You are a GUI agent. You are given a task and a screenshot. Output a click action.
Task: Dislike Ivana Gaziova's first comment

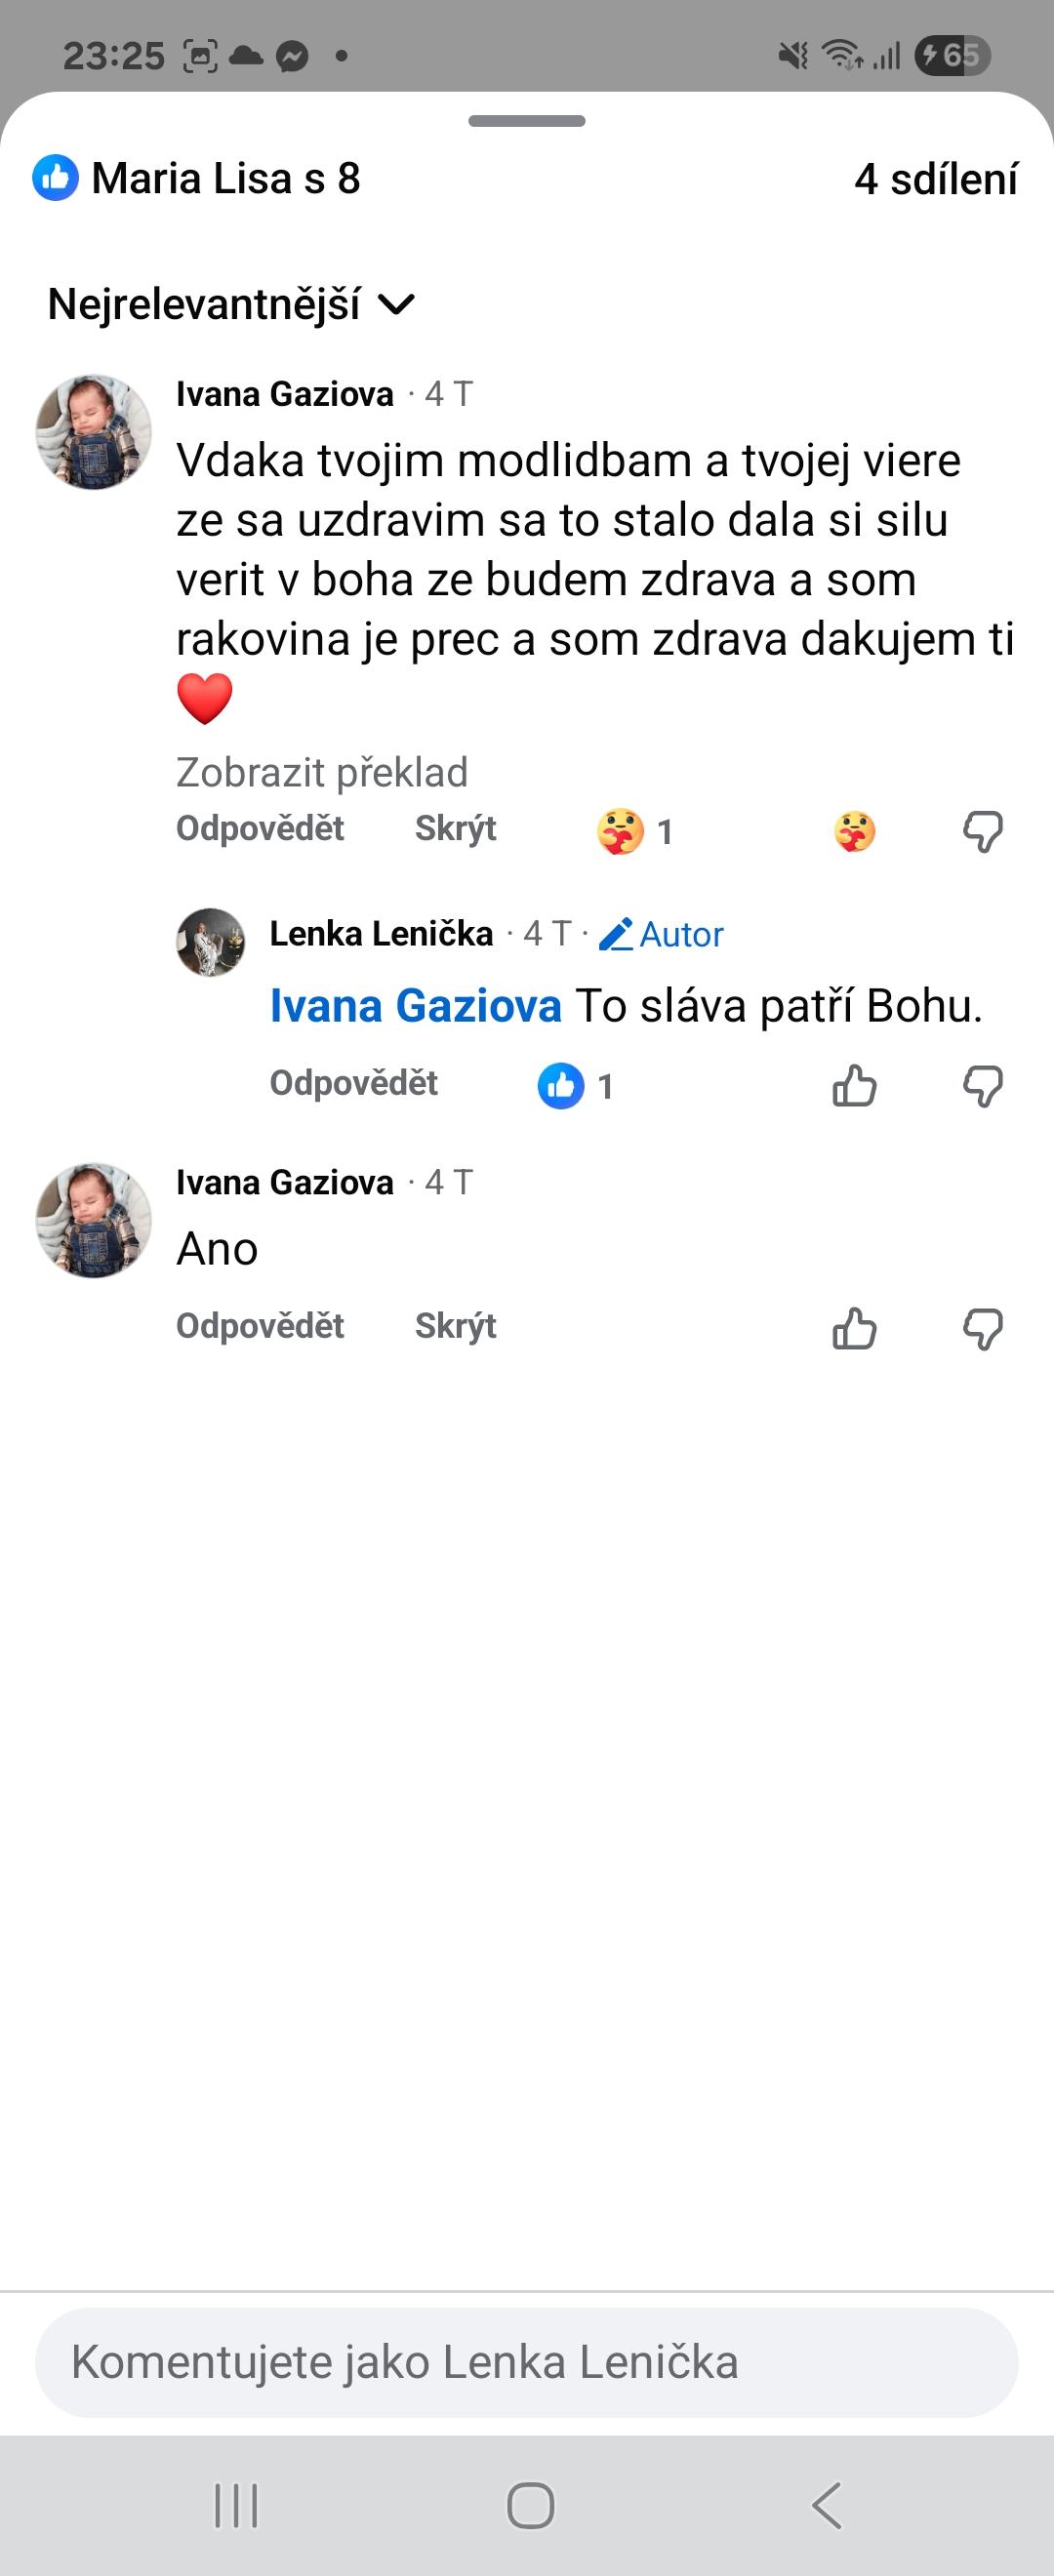pos(982,831)
